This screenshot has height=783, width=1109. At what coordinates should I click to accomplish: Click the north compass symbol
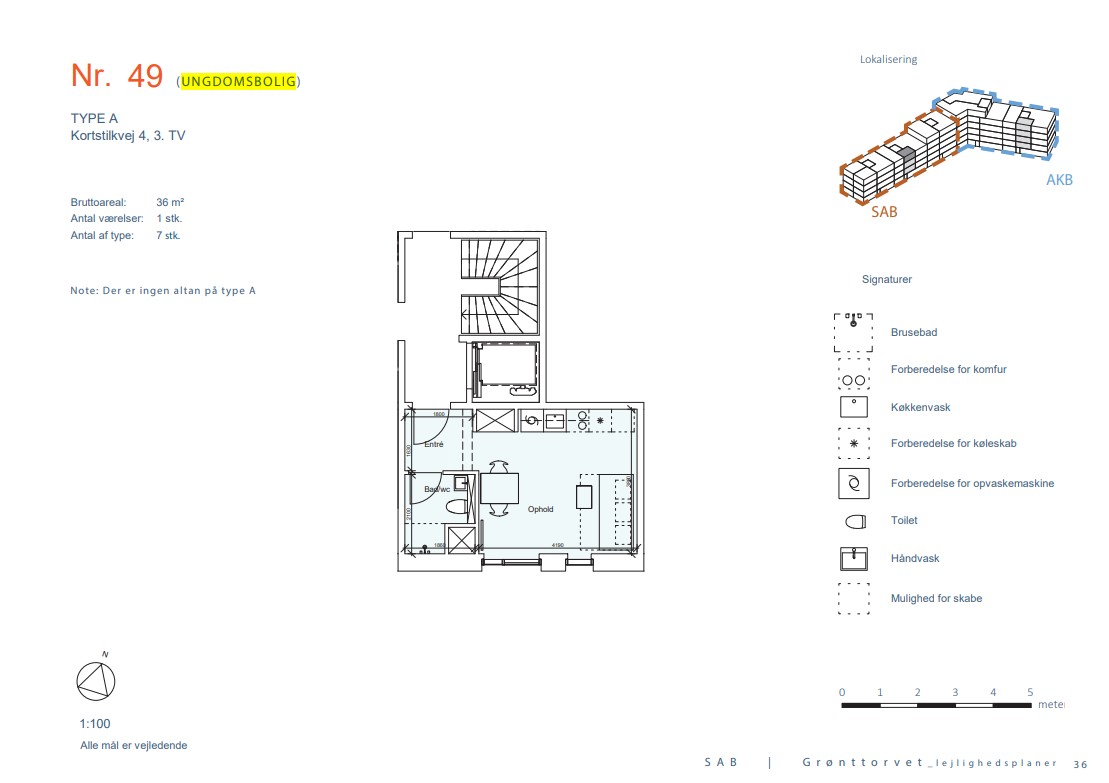[96, 681]
